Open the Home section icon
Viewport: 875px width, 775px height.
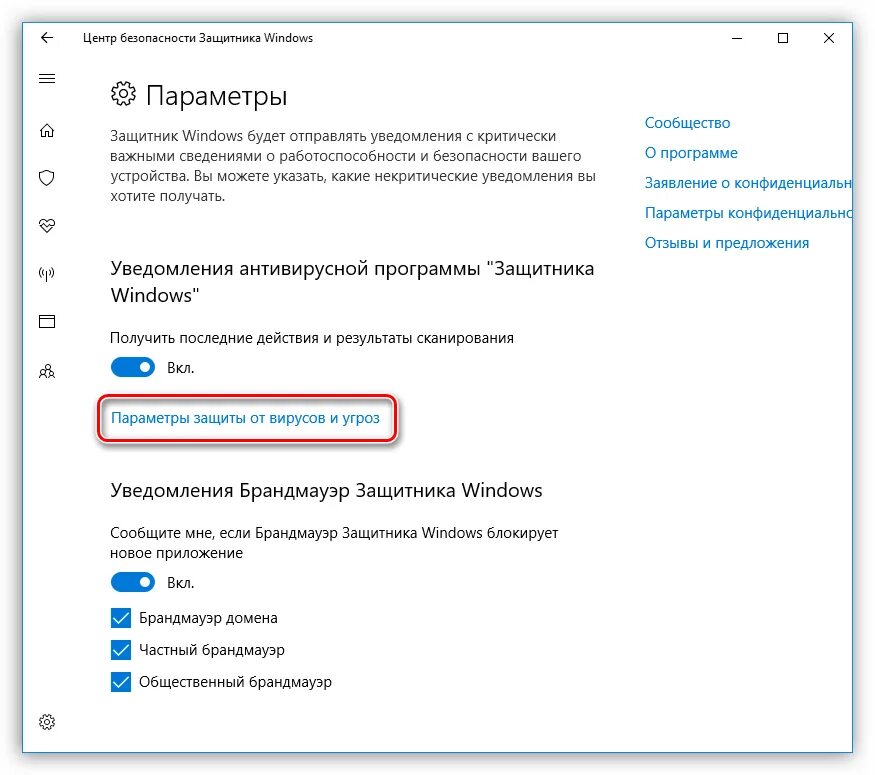pos(47,130)
